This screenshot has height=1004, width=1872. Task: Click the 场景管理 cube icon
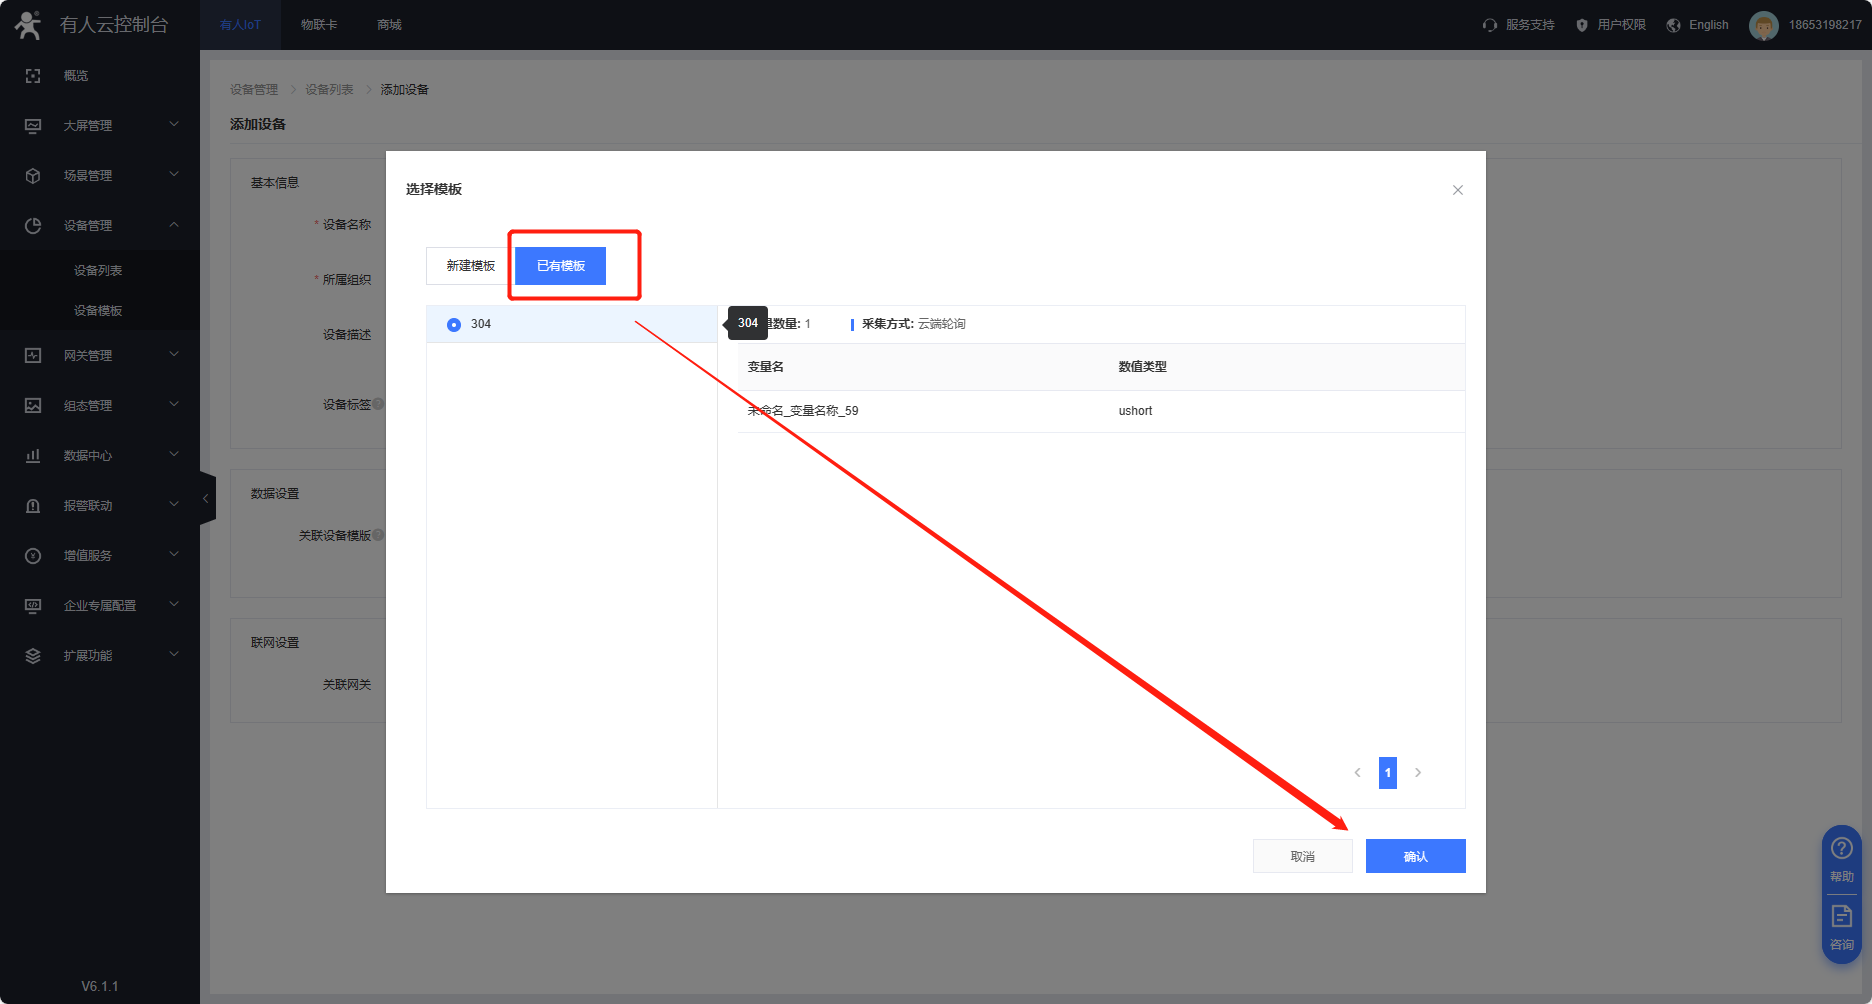tap(33, 176)
